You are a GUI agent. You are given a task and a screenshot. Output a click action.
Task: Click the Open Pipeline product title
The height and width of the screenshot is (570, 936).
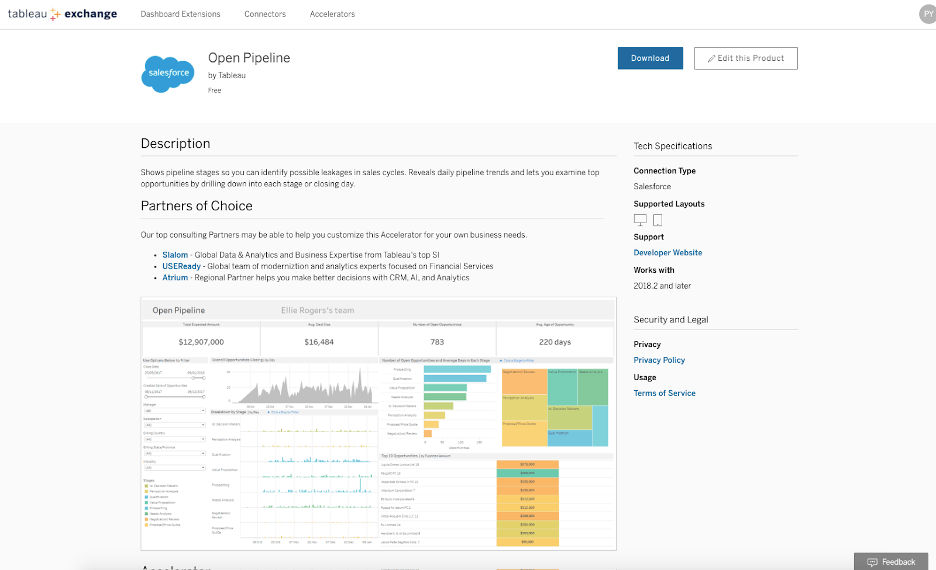coord(249,58)
